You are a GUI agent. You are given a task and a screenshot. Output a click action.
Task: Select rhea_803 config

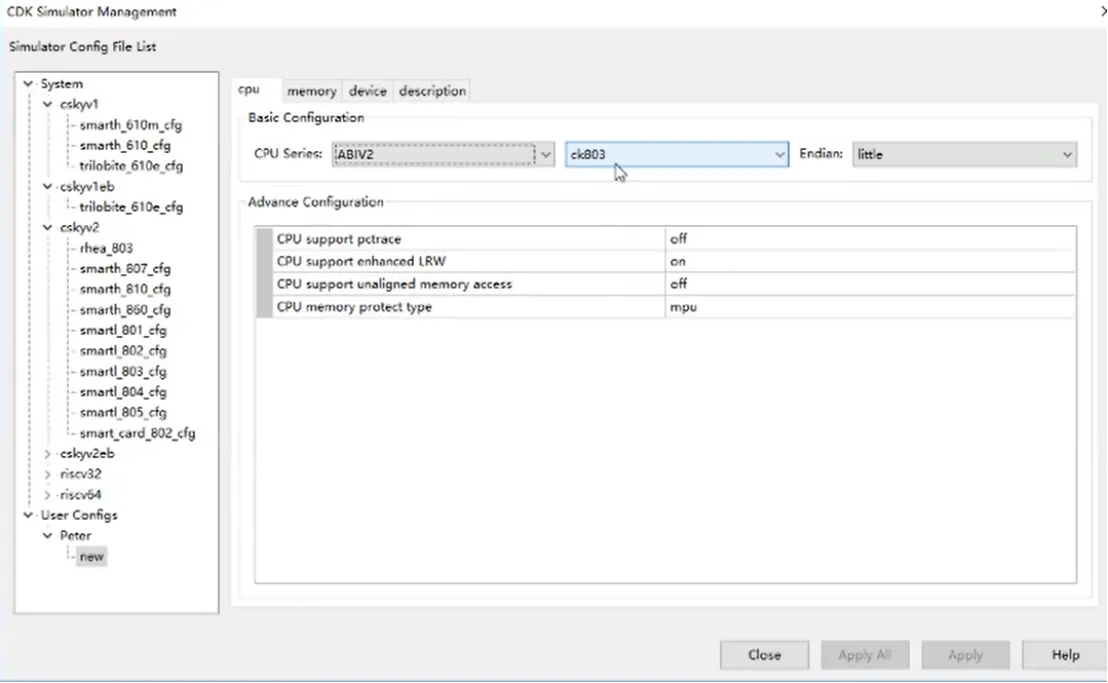pos(106,249)
